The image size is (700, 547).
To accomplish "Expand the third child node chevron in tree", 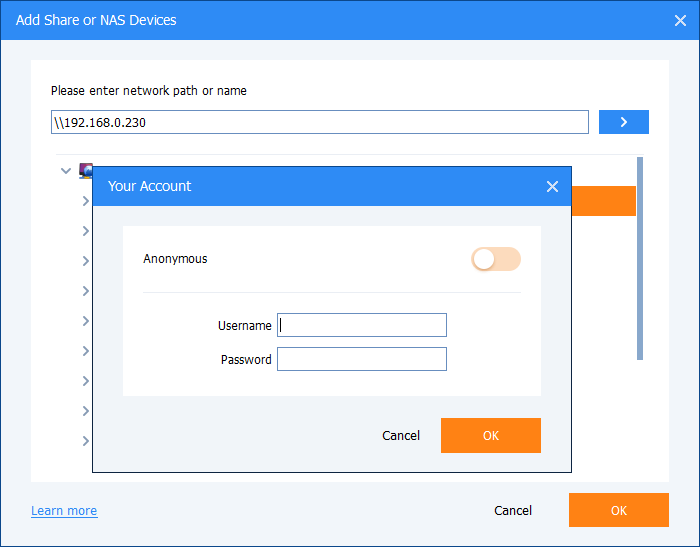I will 85,261.
